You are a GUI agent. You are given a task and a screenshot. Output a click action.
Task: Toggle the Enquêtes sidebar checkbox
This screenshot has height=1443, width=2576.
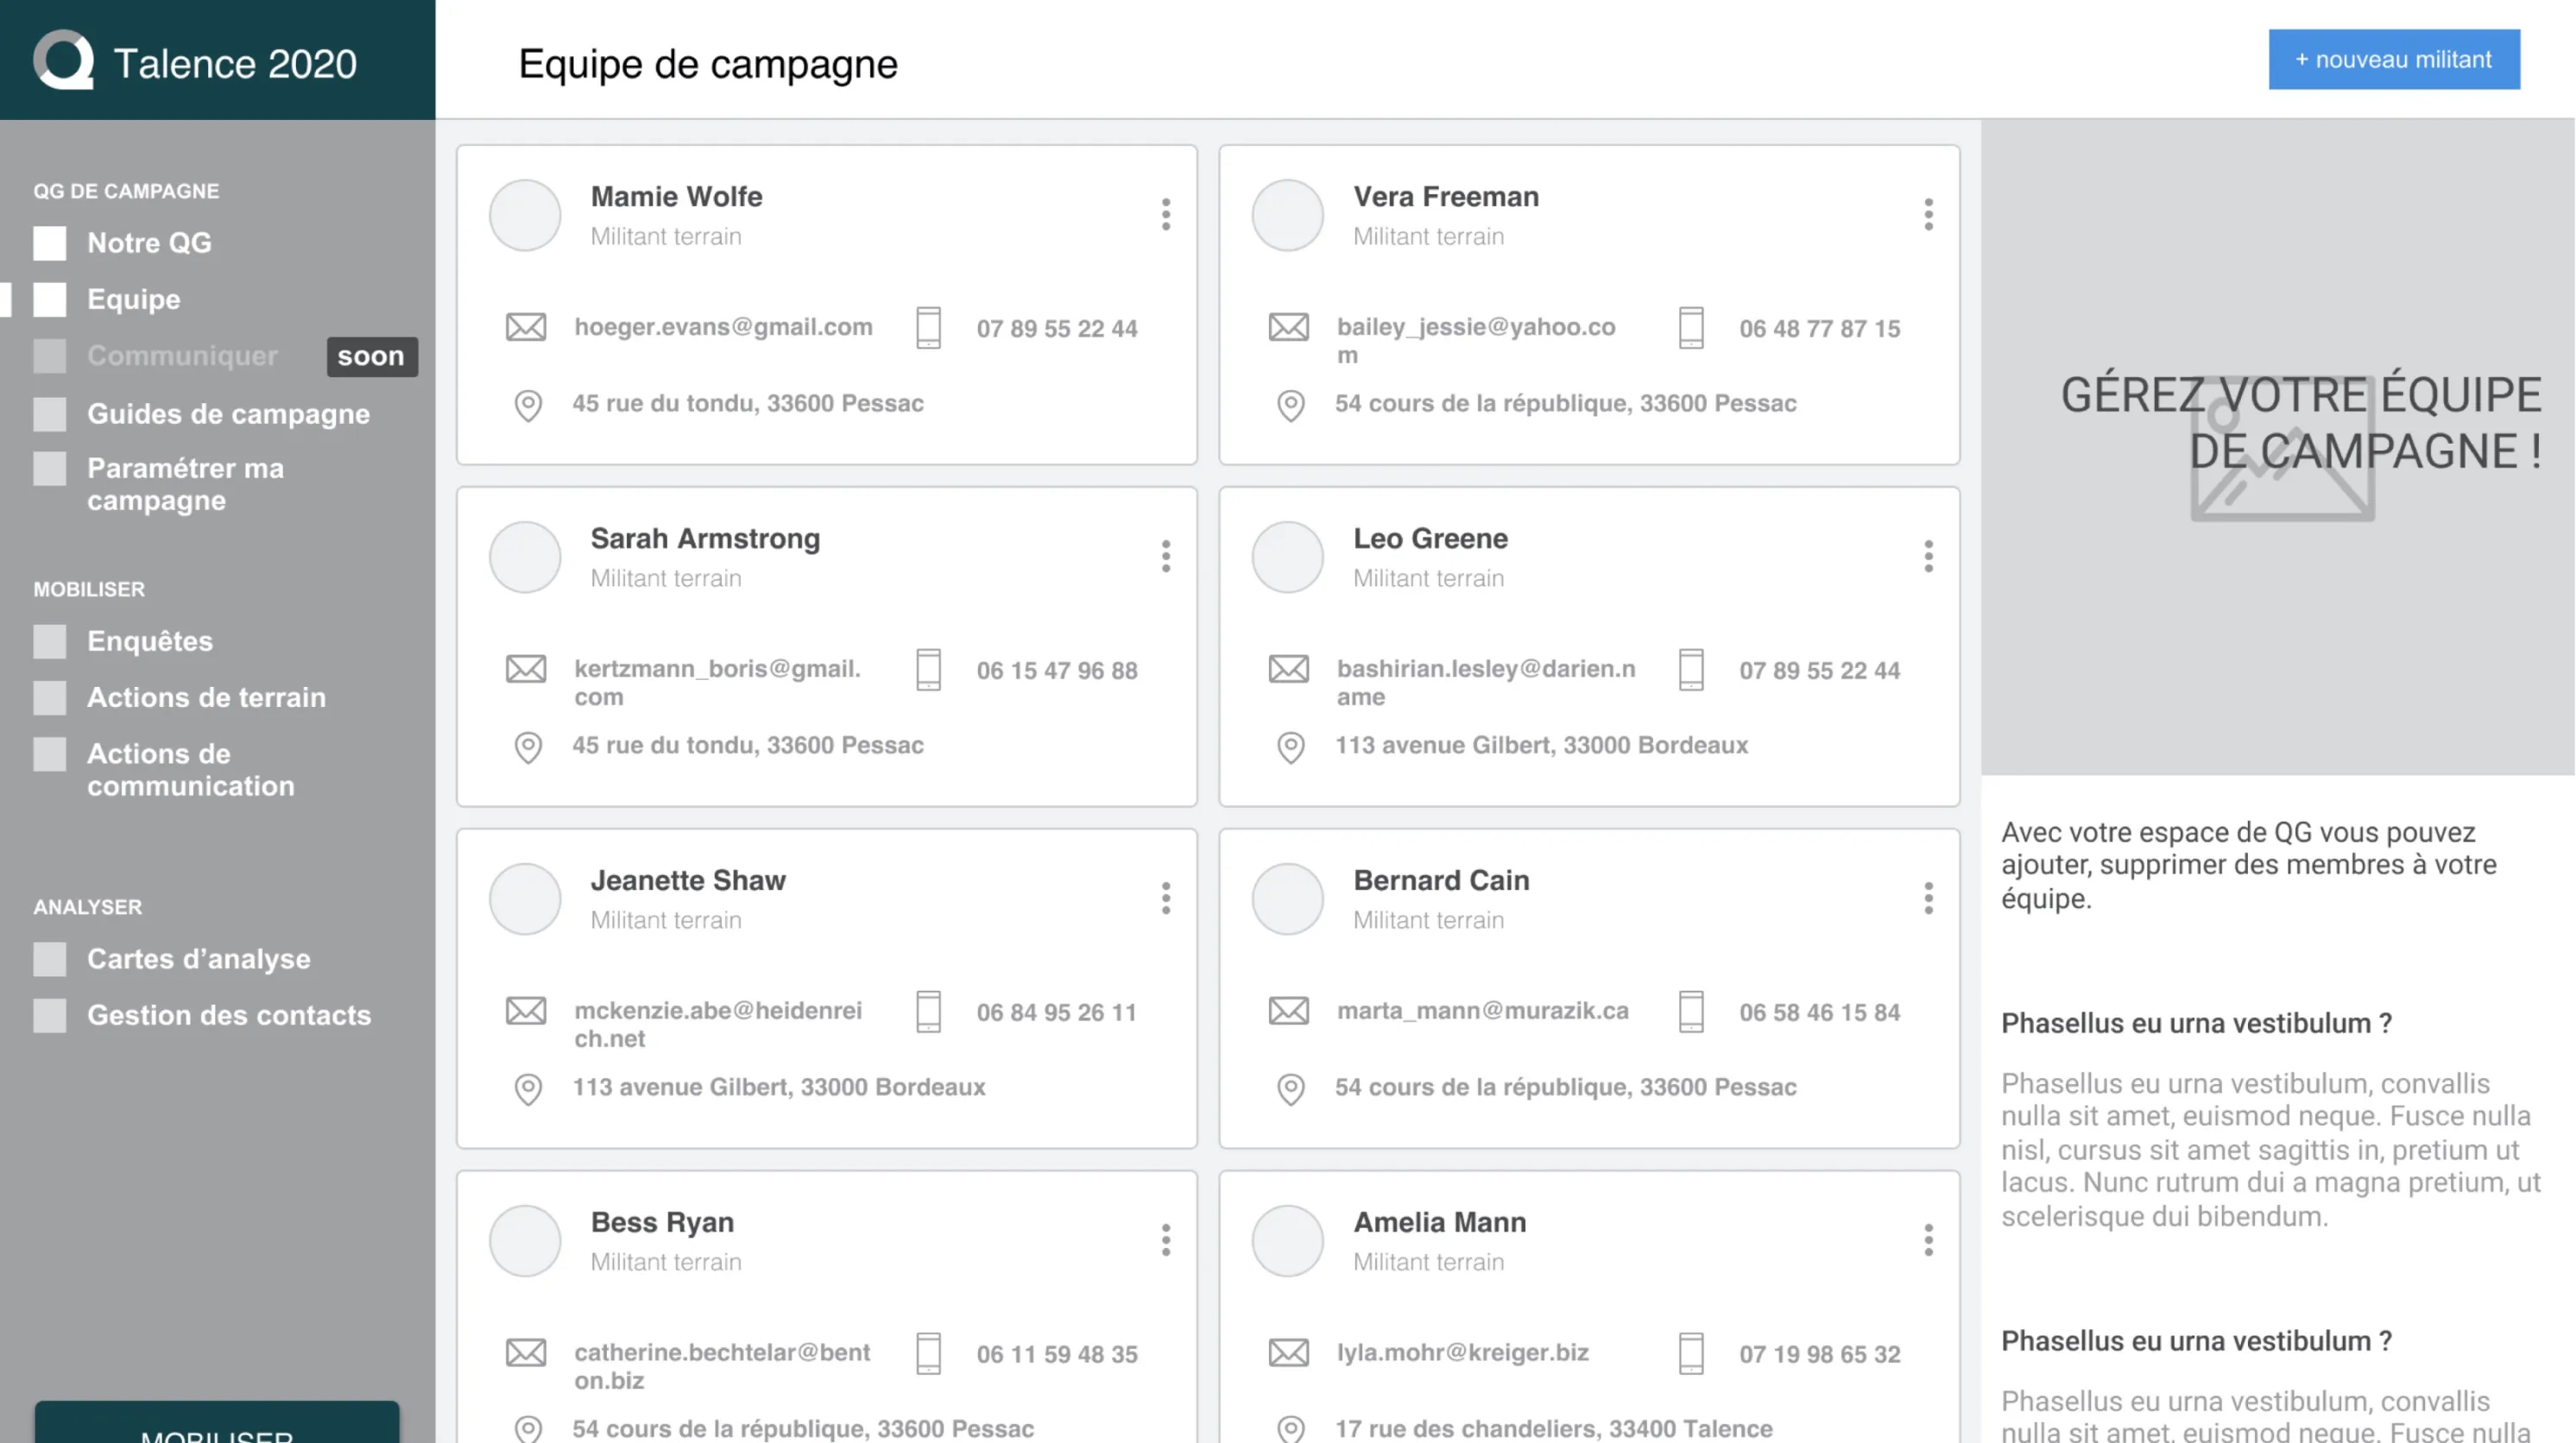click(x=49, y=641)
